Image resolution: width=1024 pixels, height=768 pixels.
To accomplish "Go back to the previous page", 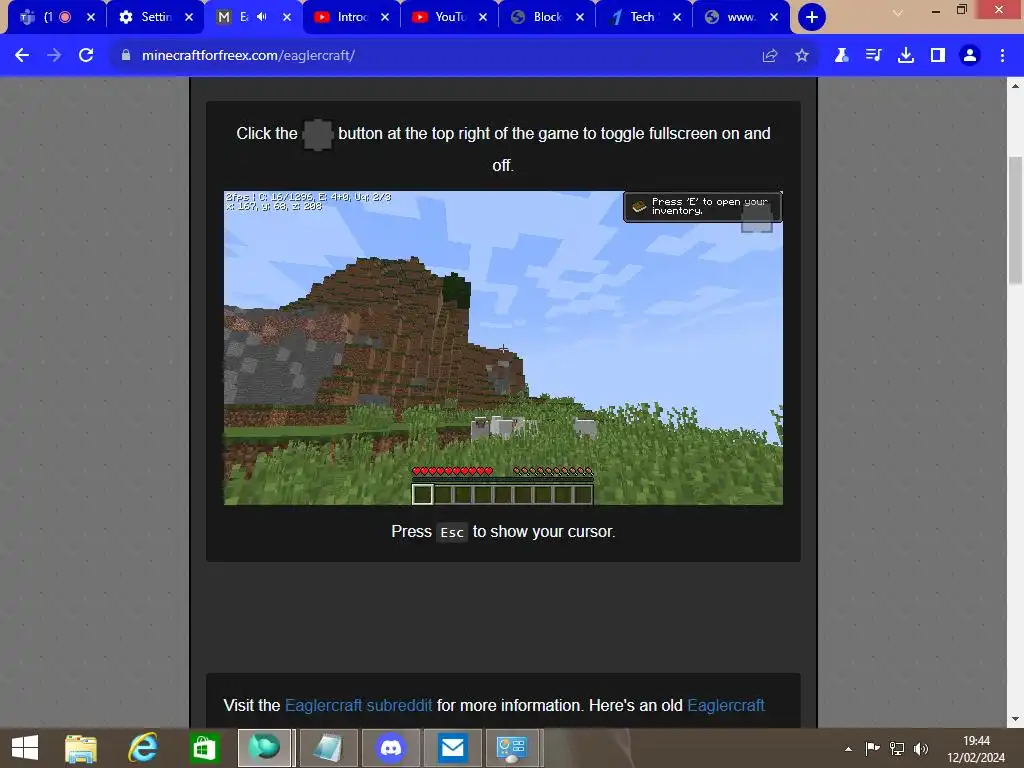I will 22,56.
